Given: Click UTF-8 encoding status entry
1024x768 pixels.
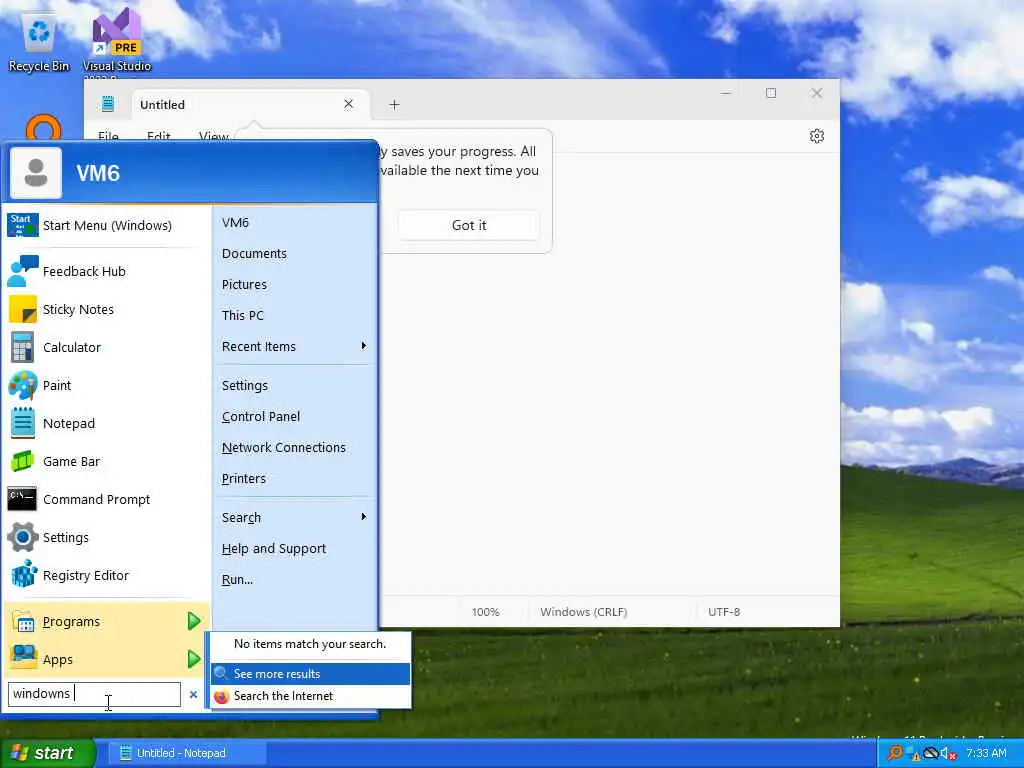Looking at the screenshot, I should (x=724, y=612).
